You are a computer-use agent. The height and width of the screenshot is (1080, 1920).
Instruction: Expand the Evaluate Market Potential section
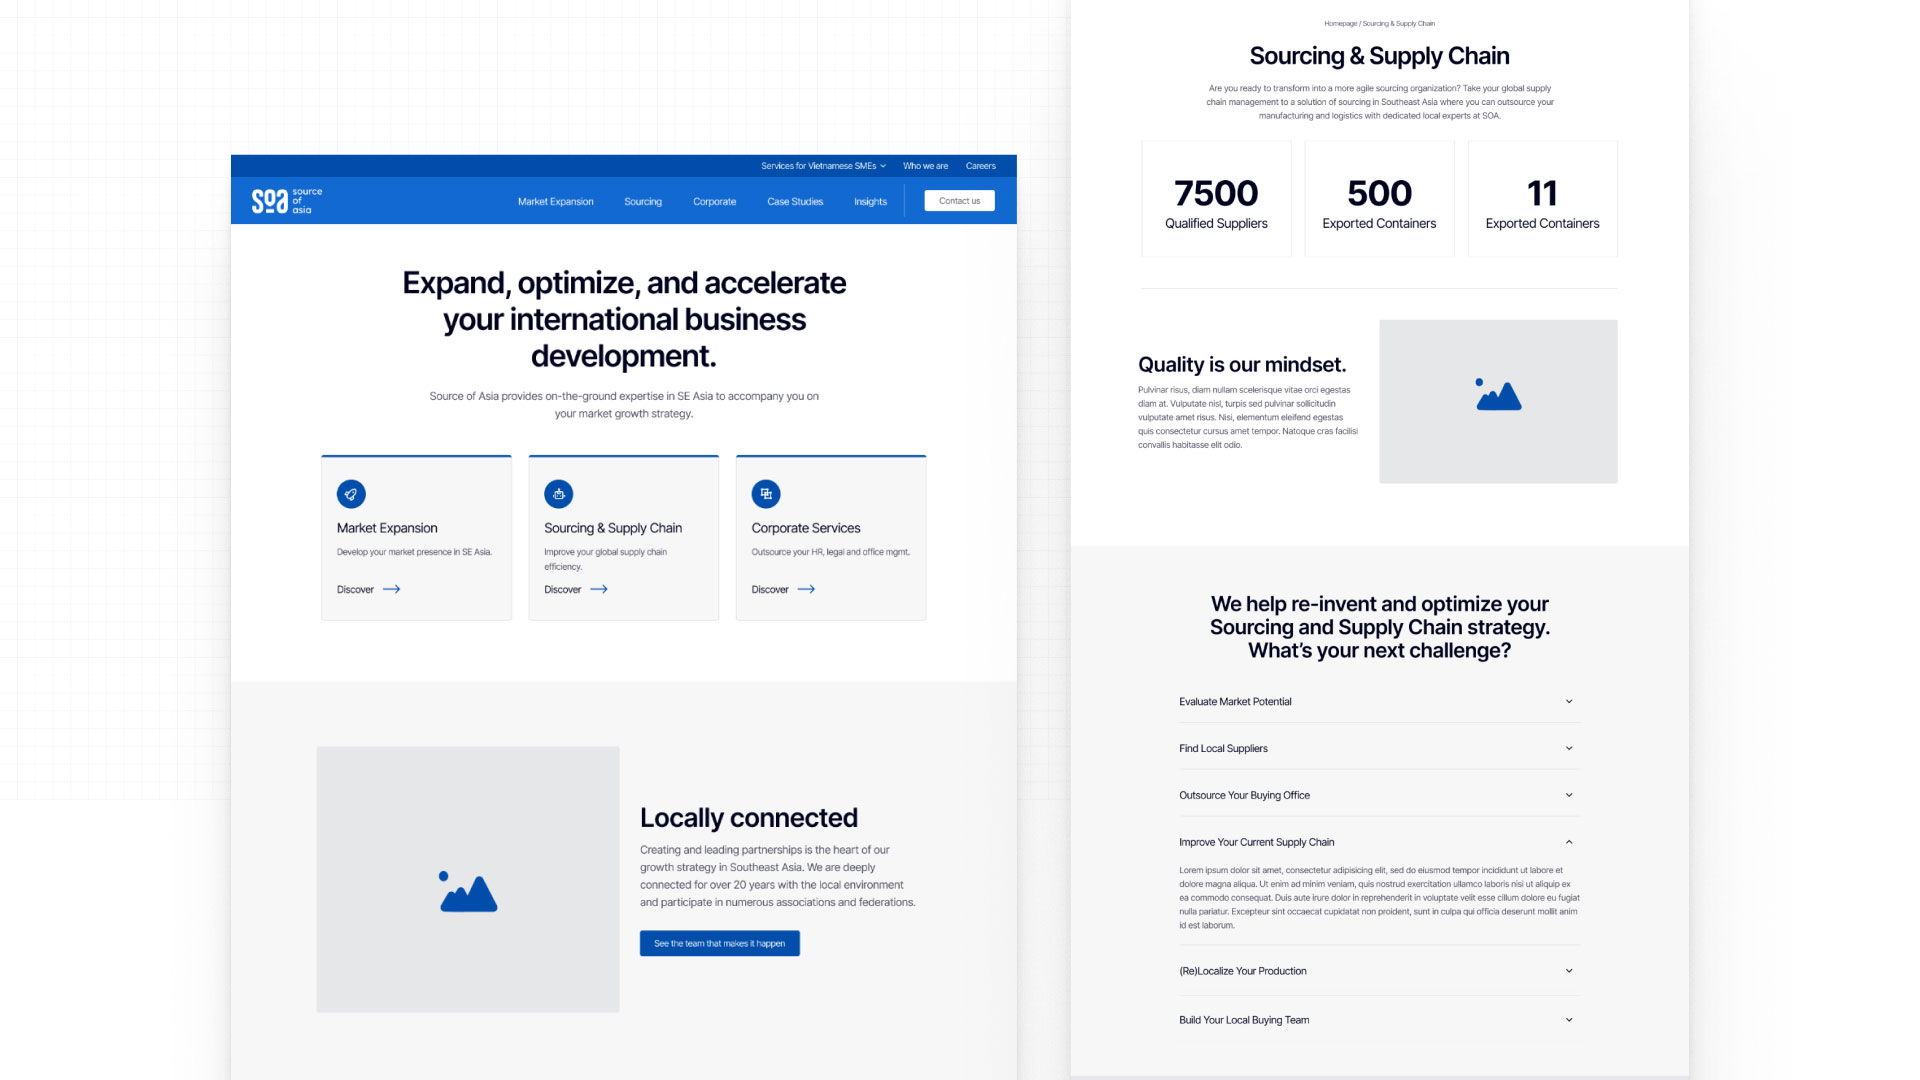coord(1378,700)
